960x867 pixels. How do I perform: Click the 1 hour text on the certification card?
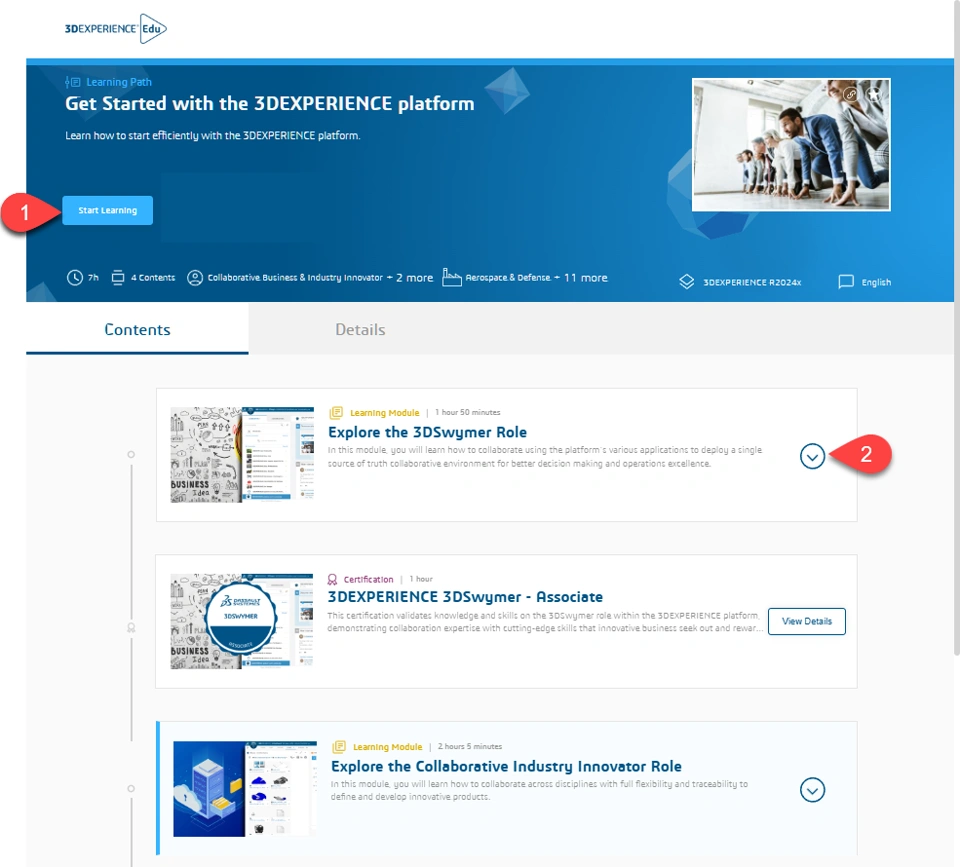pos(421,579)
